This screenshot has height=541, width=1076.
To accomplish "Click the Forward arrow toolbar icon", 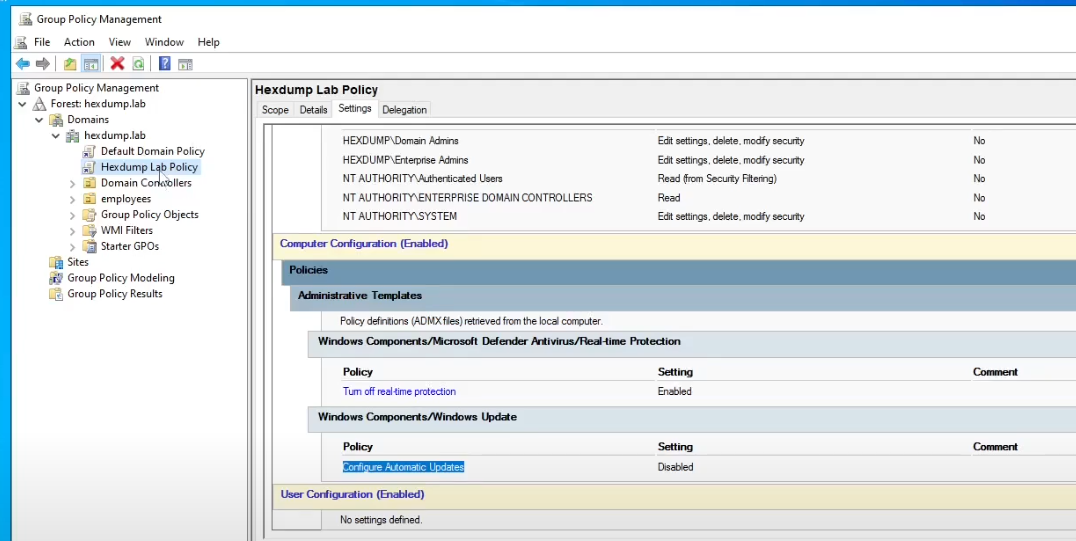I will coord(42,64).
